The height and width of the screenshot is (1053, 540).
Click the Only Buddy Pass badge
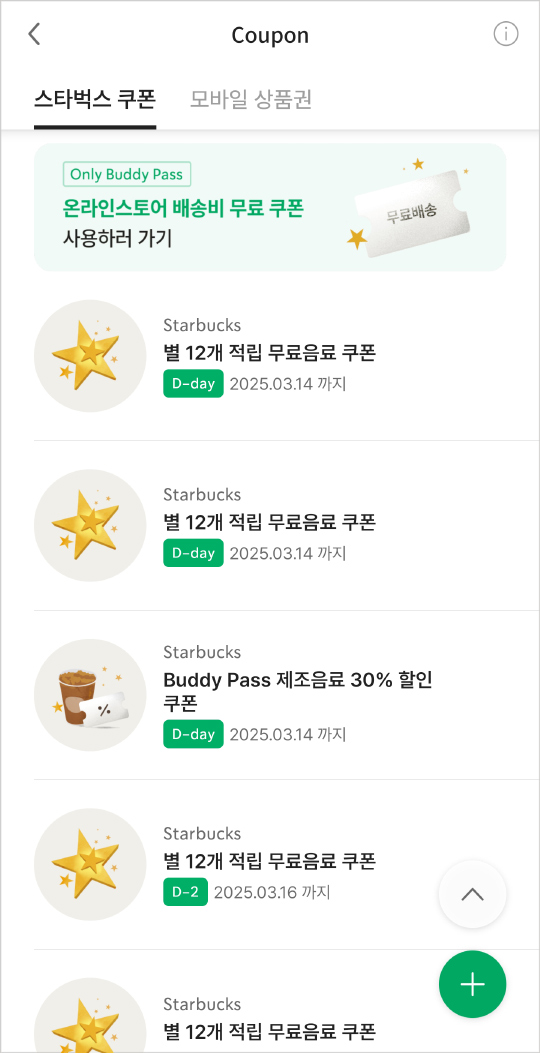(x=128, y=174)
